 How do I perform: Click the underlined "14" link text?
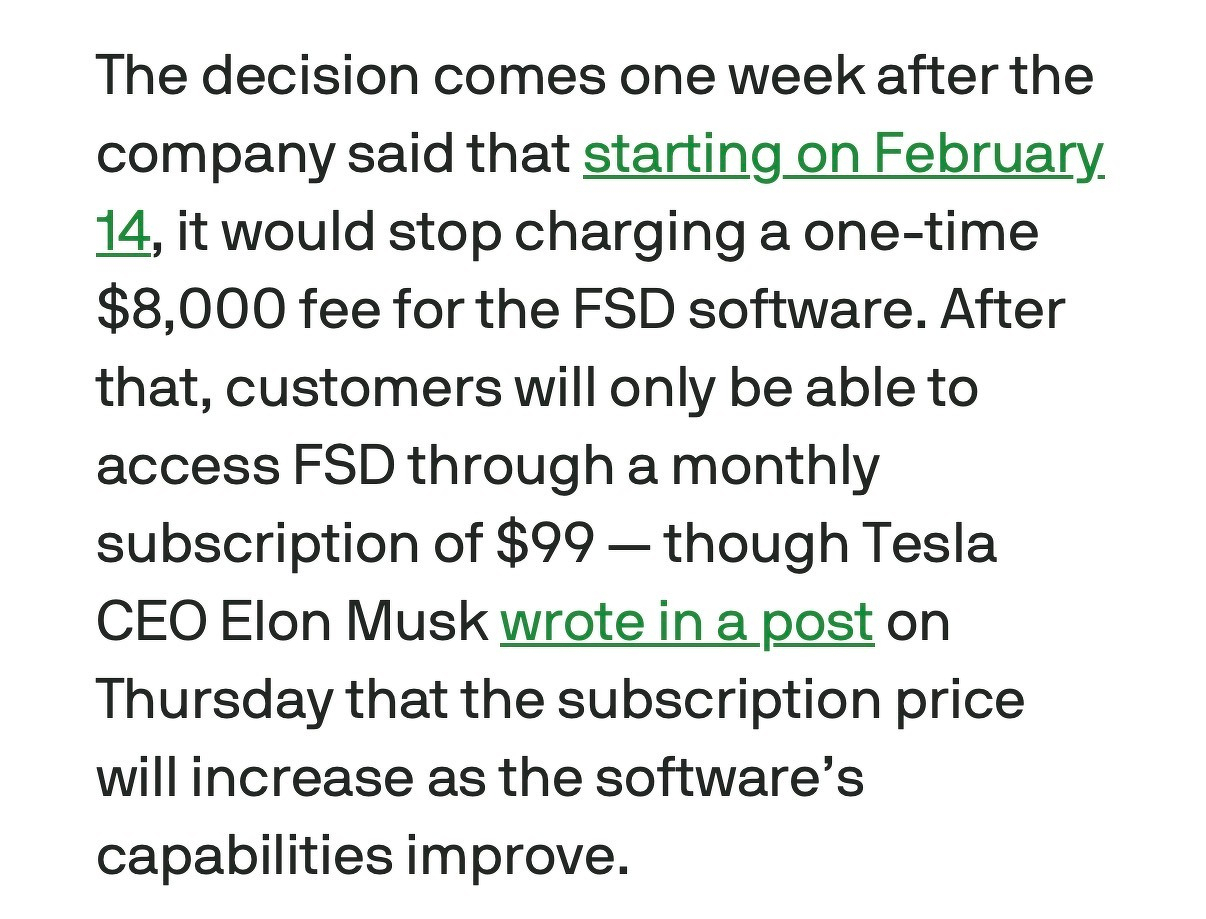pos(122,233)
